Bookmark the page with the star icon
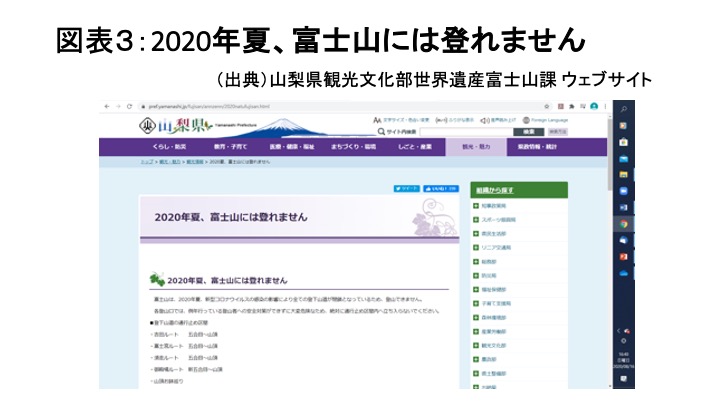The image size is (720, 405). pos(546,106)
